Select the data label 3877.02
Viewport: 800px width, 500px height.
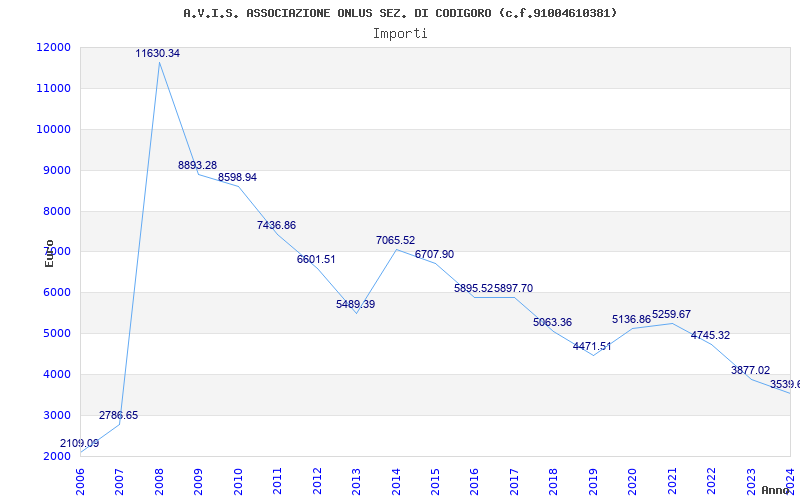pyautogui.click(x=751, y=370)
